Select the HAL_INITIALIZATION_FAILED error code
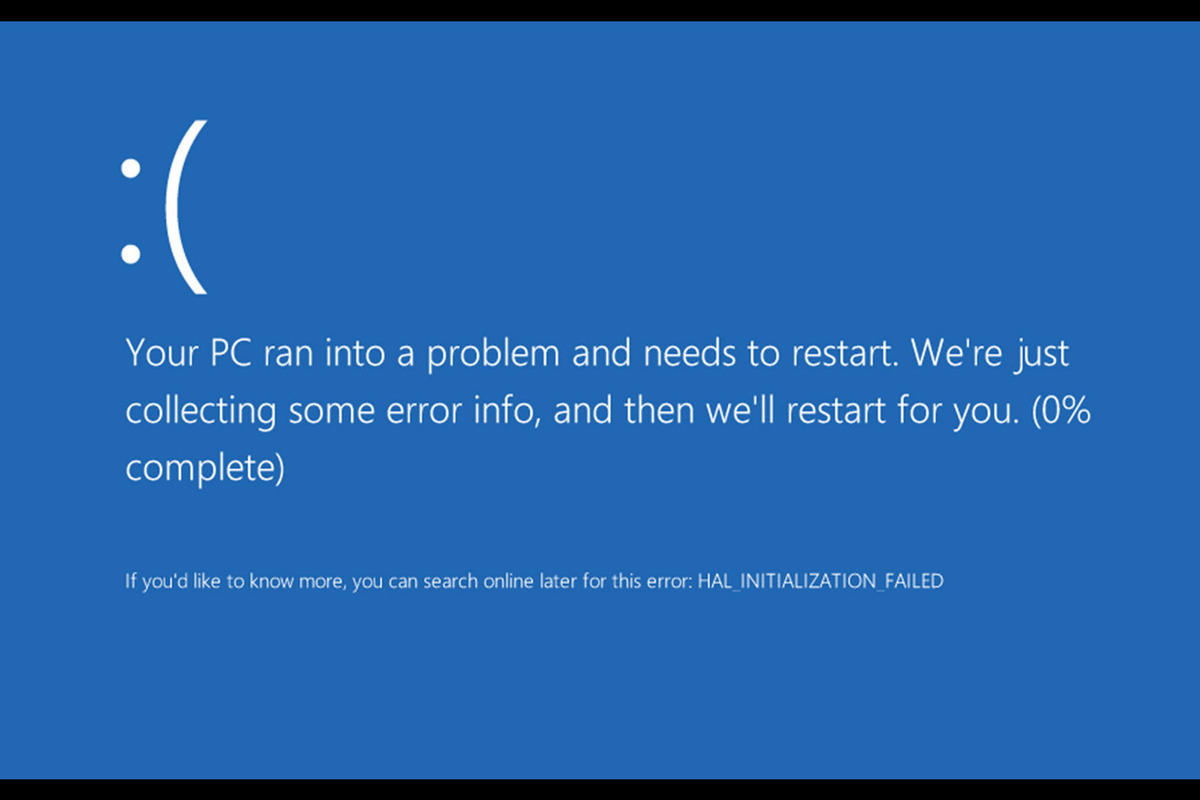Screen dimensions: 1200x800 pos(820,581)
